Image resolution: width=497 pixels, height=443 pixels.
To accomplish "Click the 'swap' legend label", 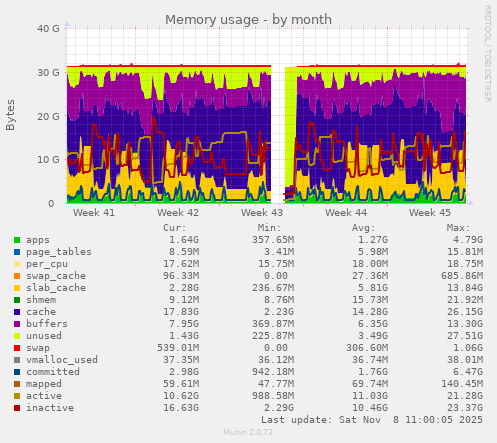I will pyautogui.click(x=38, y=348).
